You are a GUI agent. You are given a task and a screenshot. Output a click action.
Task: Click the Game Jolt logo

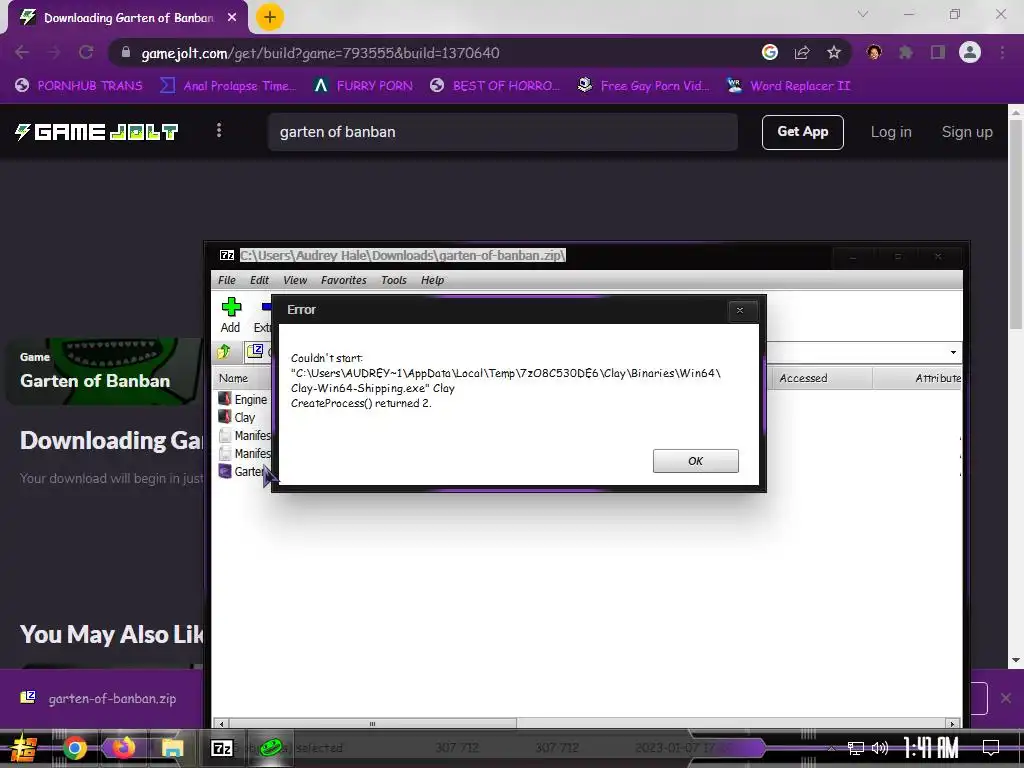97,132
